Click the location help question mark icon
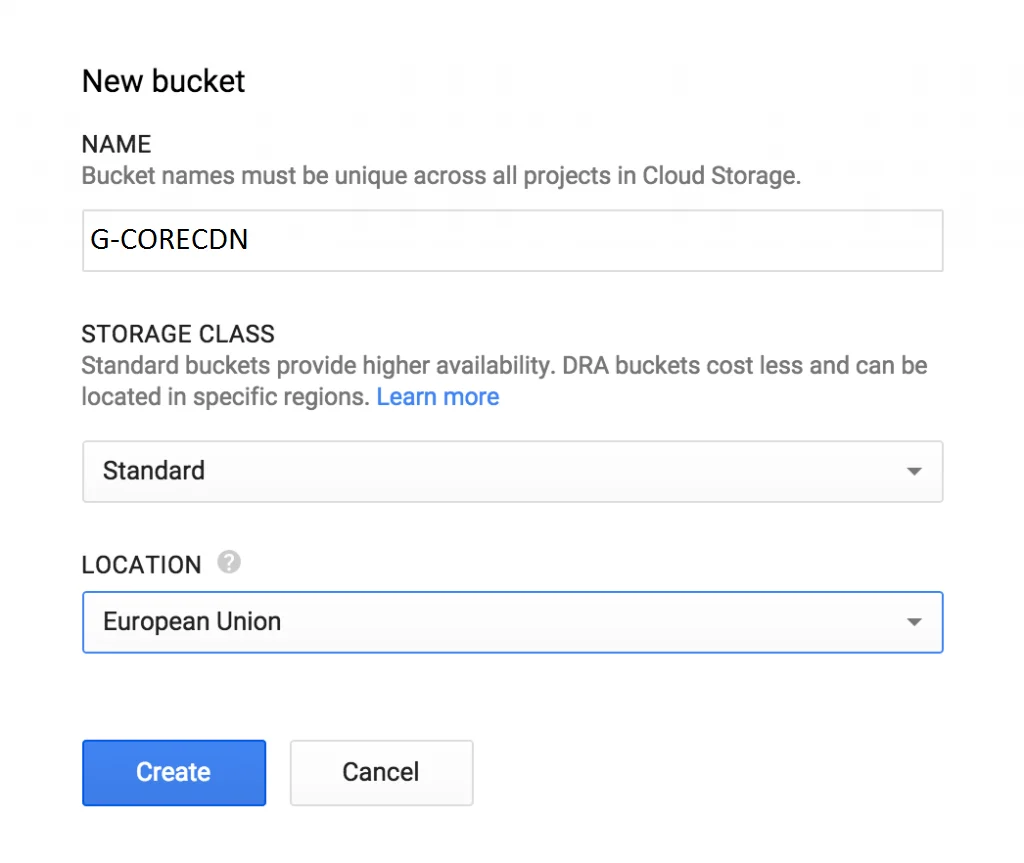 [x=229, y=562]
